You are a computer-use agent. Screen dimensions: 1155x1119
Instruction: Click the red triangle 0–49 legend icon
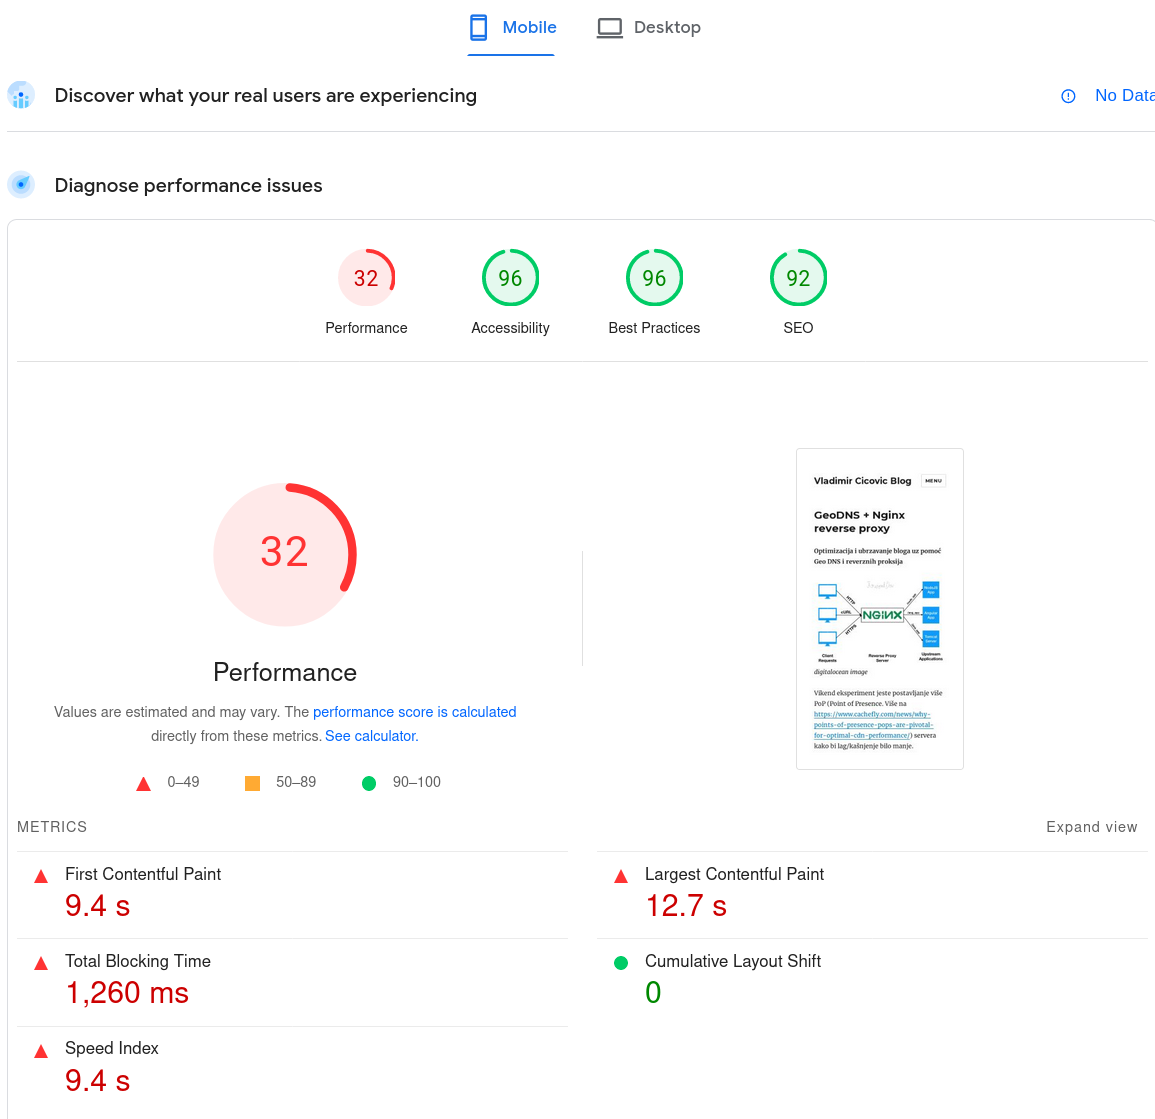coord(144,784)
